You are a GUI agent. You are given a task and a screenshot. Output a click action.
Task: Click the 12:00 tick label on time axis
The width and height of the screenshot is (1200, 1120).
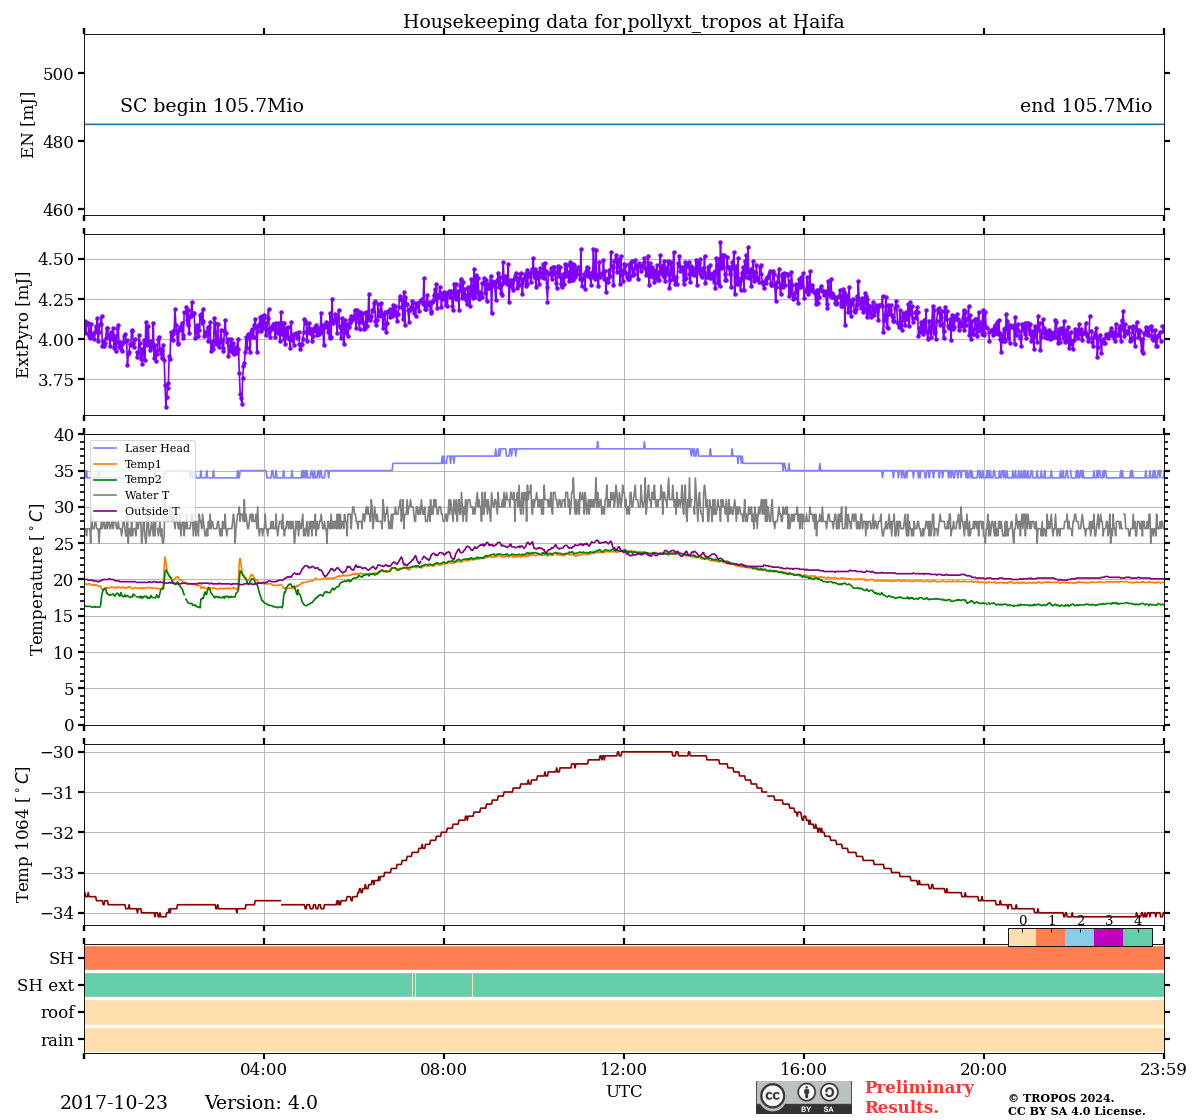pos(624,1070)
